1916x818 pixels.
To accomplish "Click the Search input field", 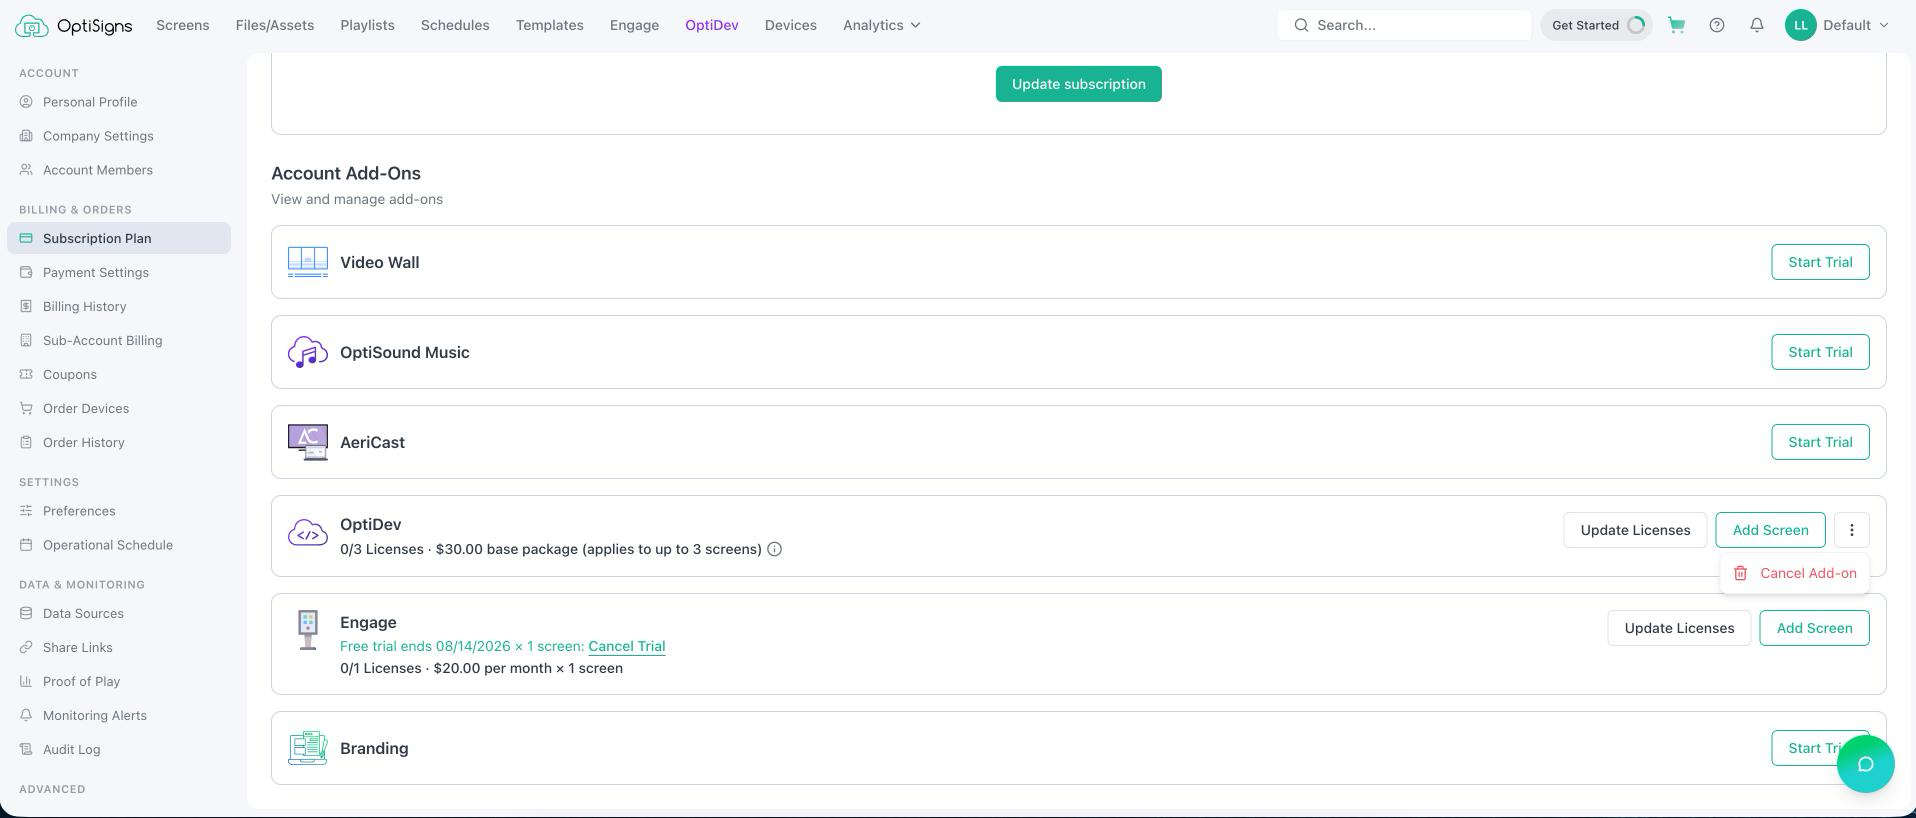I will click(1404, 25).
